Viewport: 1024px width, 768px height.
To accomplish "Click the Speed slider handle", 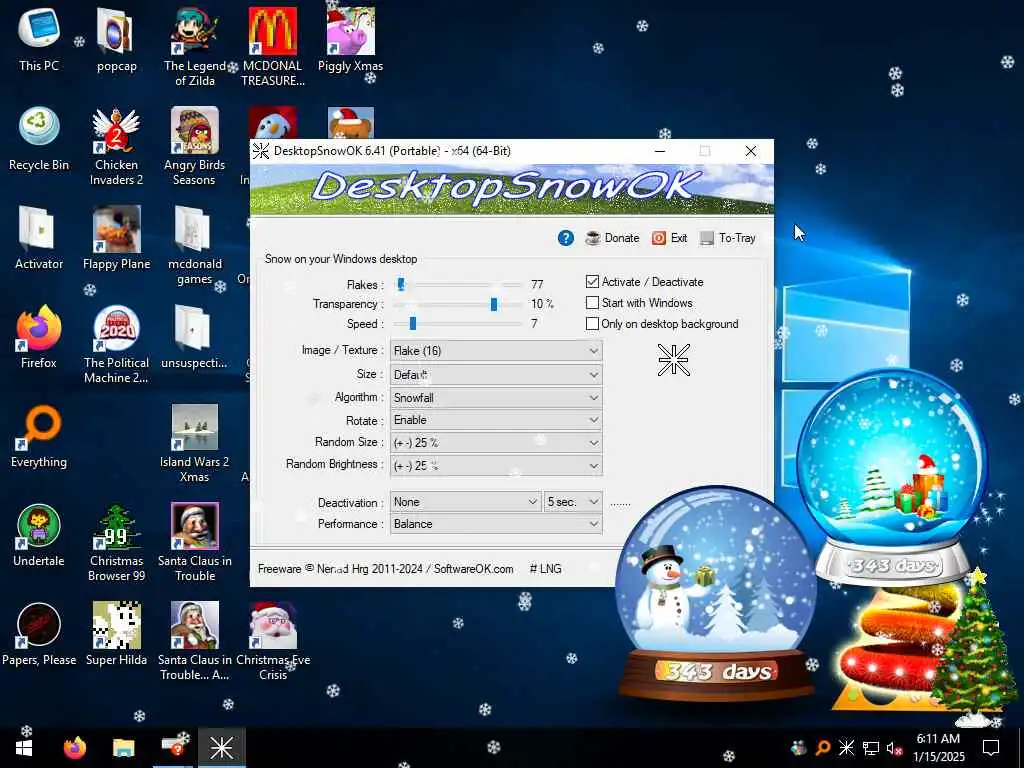I will 413,324.
